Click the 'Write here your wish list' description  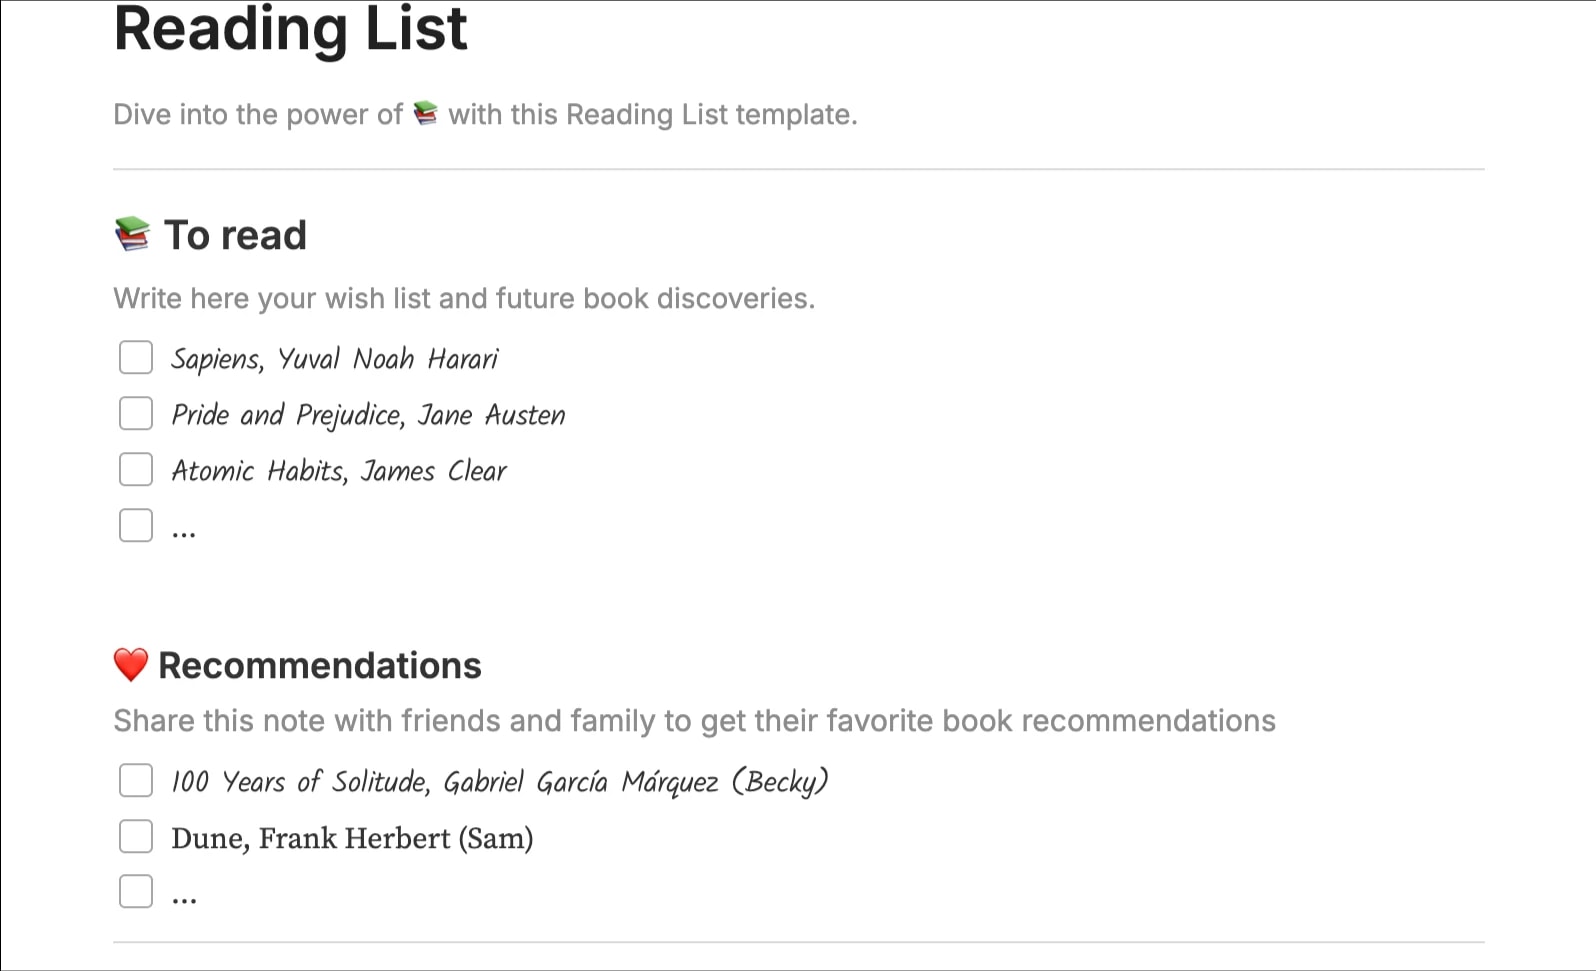[464, 299]
